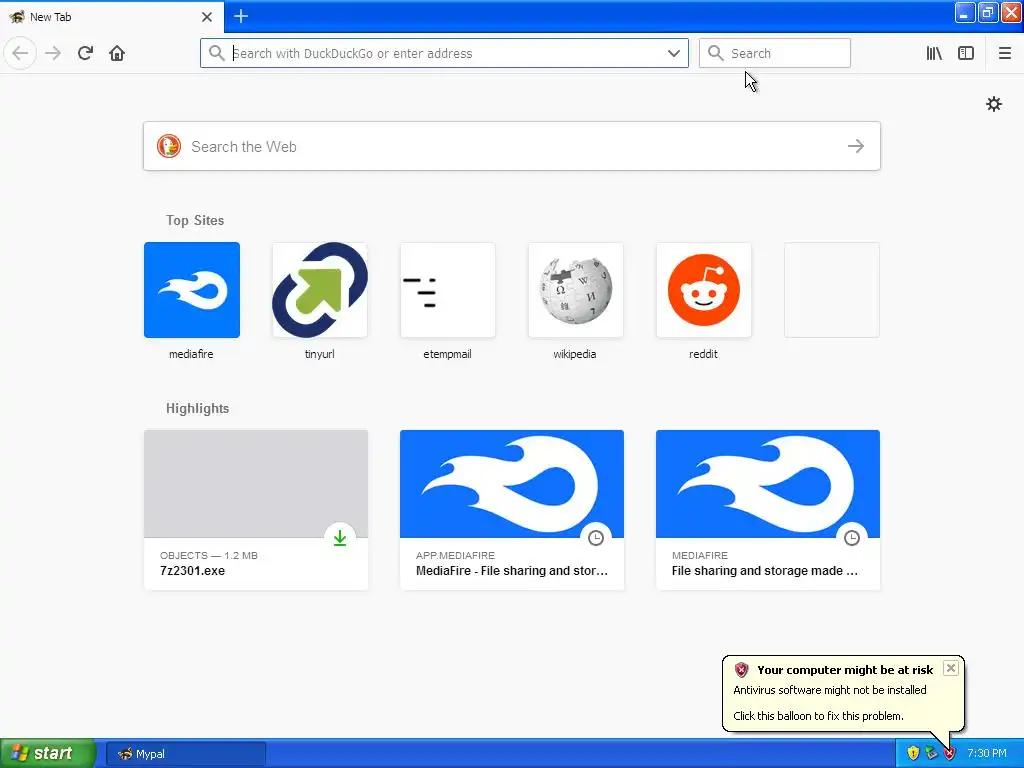Click the 7z2301.exe file name text
Viewport: 1024px width, 768px height.
tap(192, 570)
